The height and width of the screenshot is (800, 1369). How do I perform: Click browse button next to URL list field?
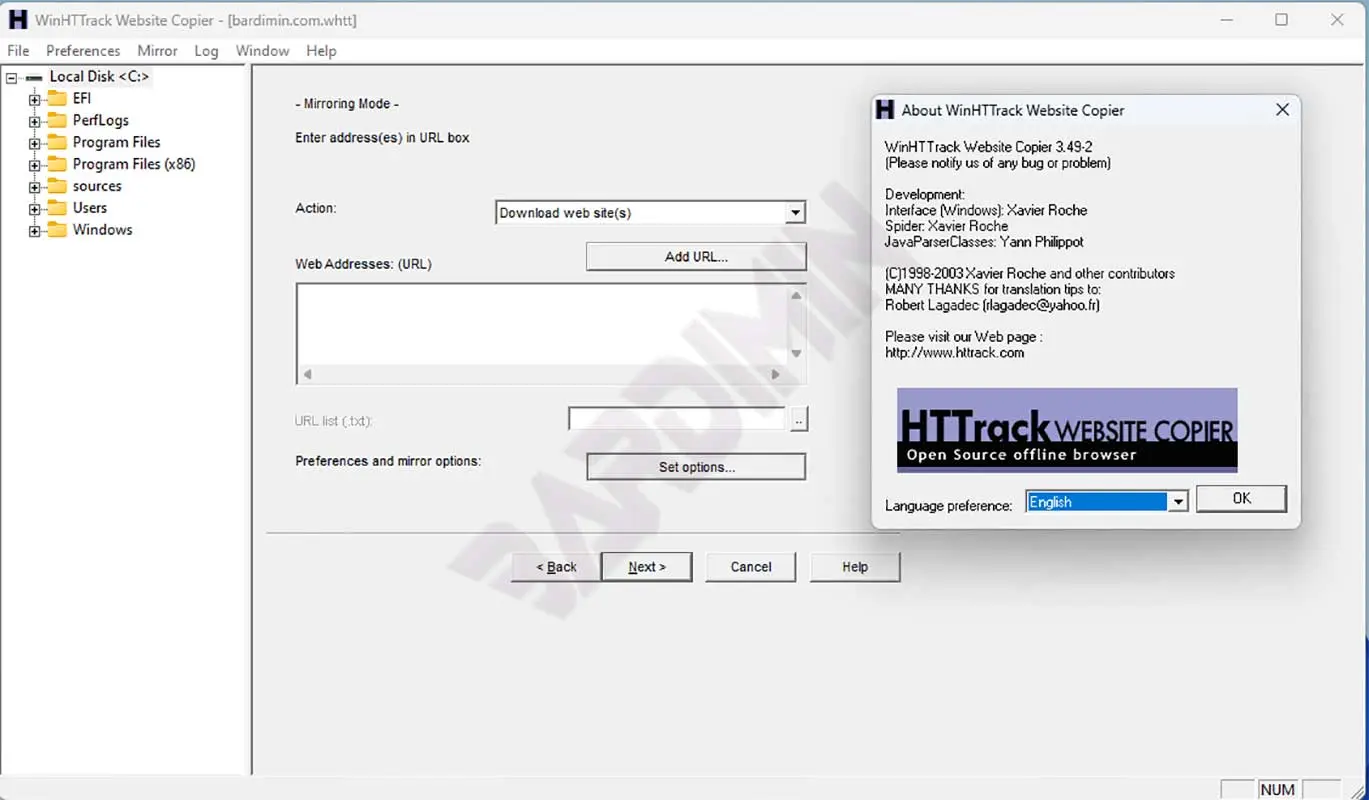pos(798,421)
